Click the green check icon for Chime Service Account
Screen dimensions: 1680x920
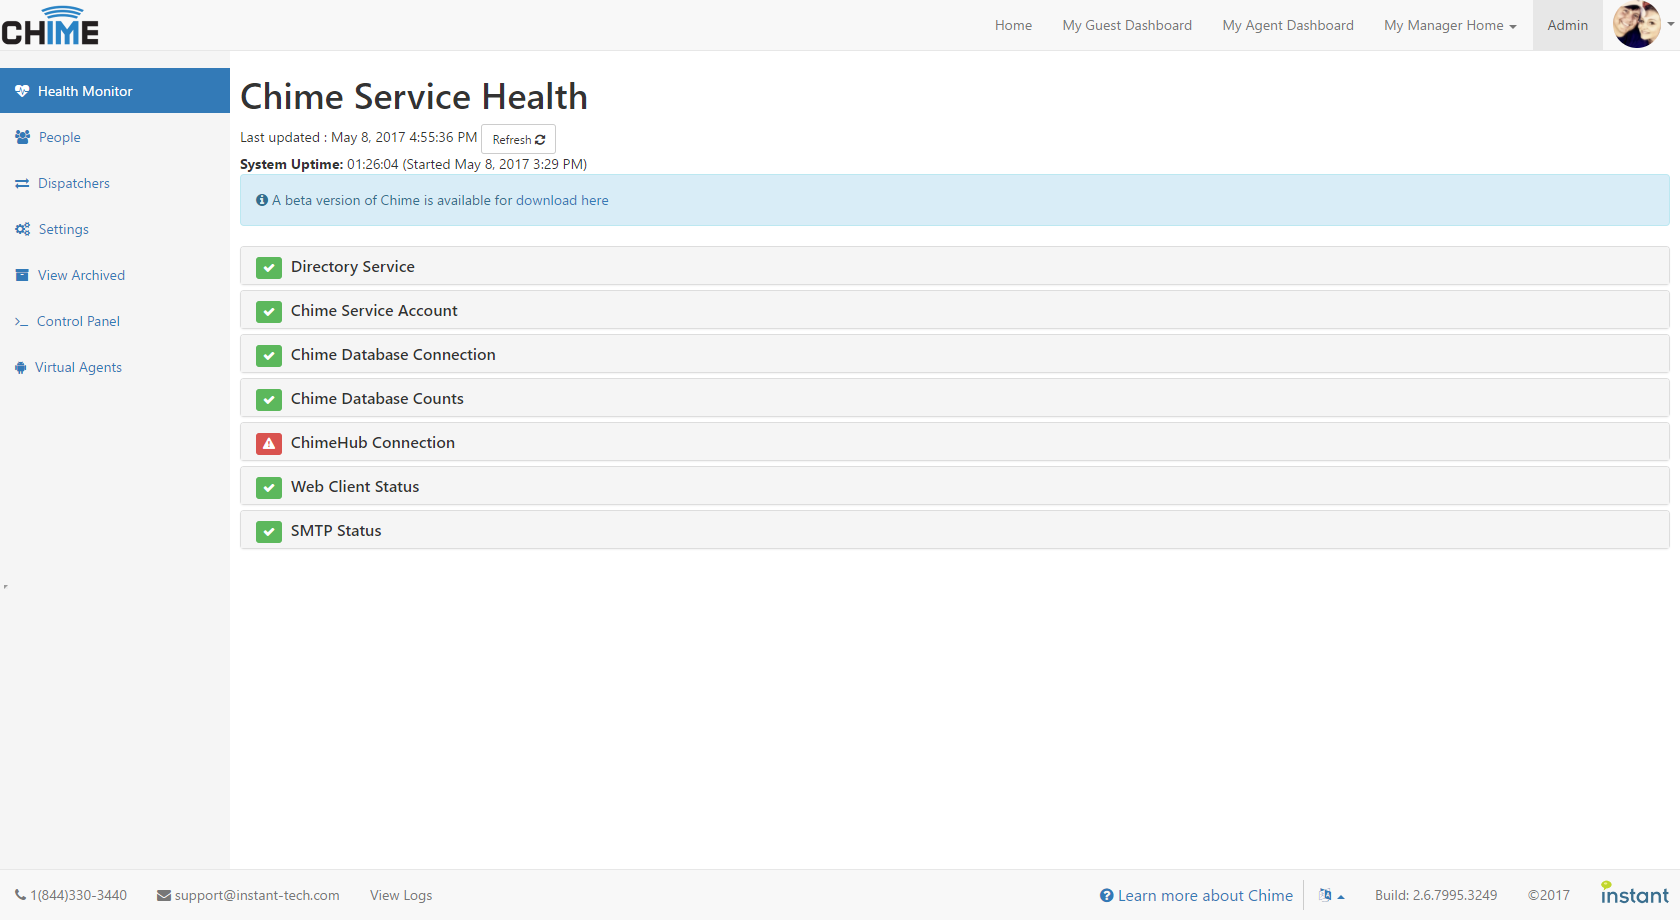pos(268,311)
